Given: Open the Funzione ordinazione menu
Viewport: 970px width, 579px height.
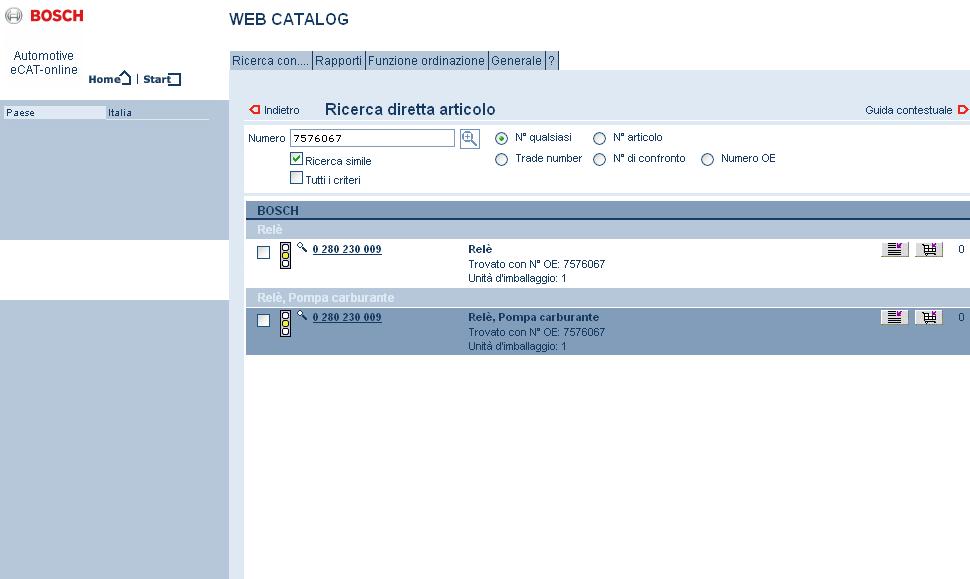Looking at the screenshot, I should (426, 61).
